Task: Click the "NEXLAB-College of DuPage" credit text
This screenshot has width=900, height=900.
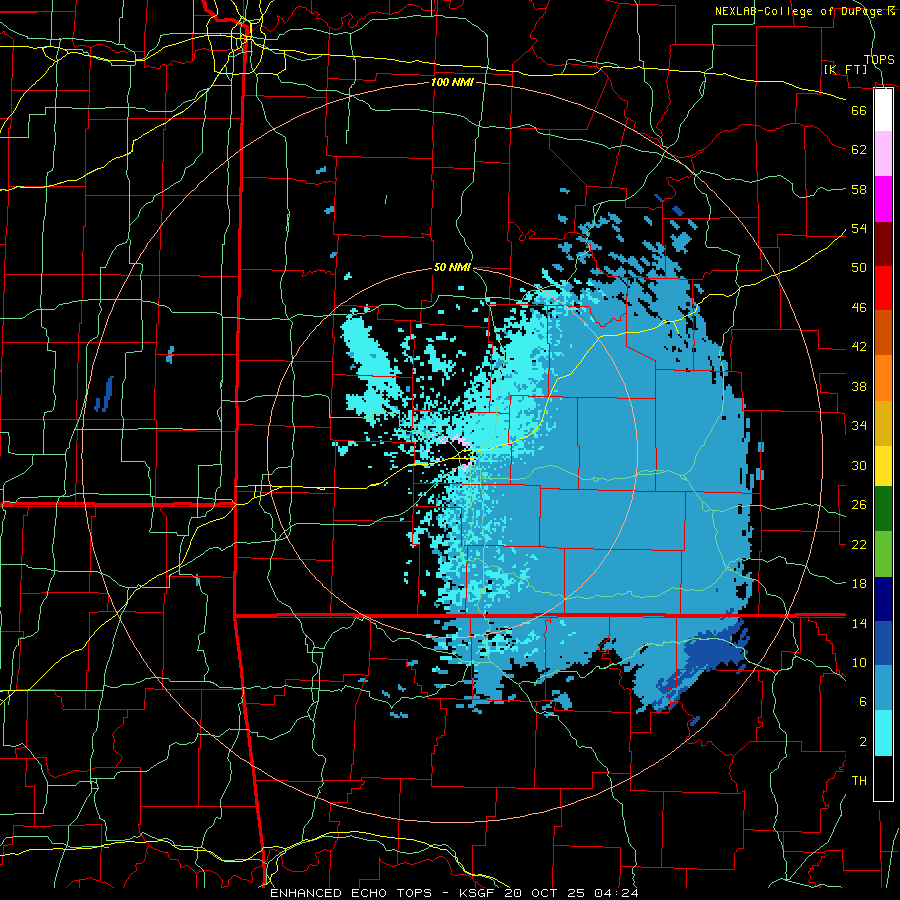Action: 798,11
